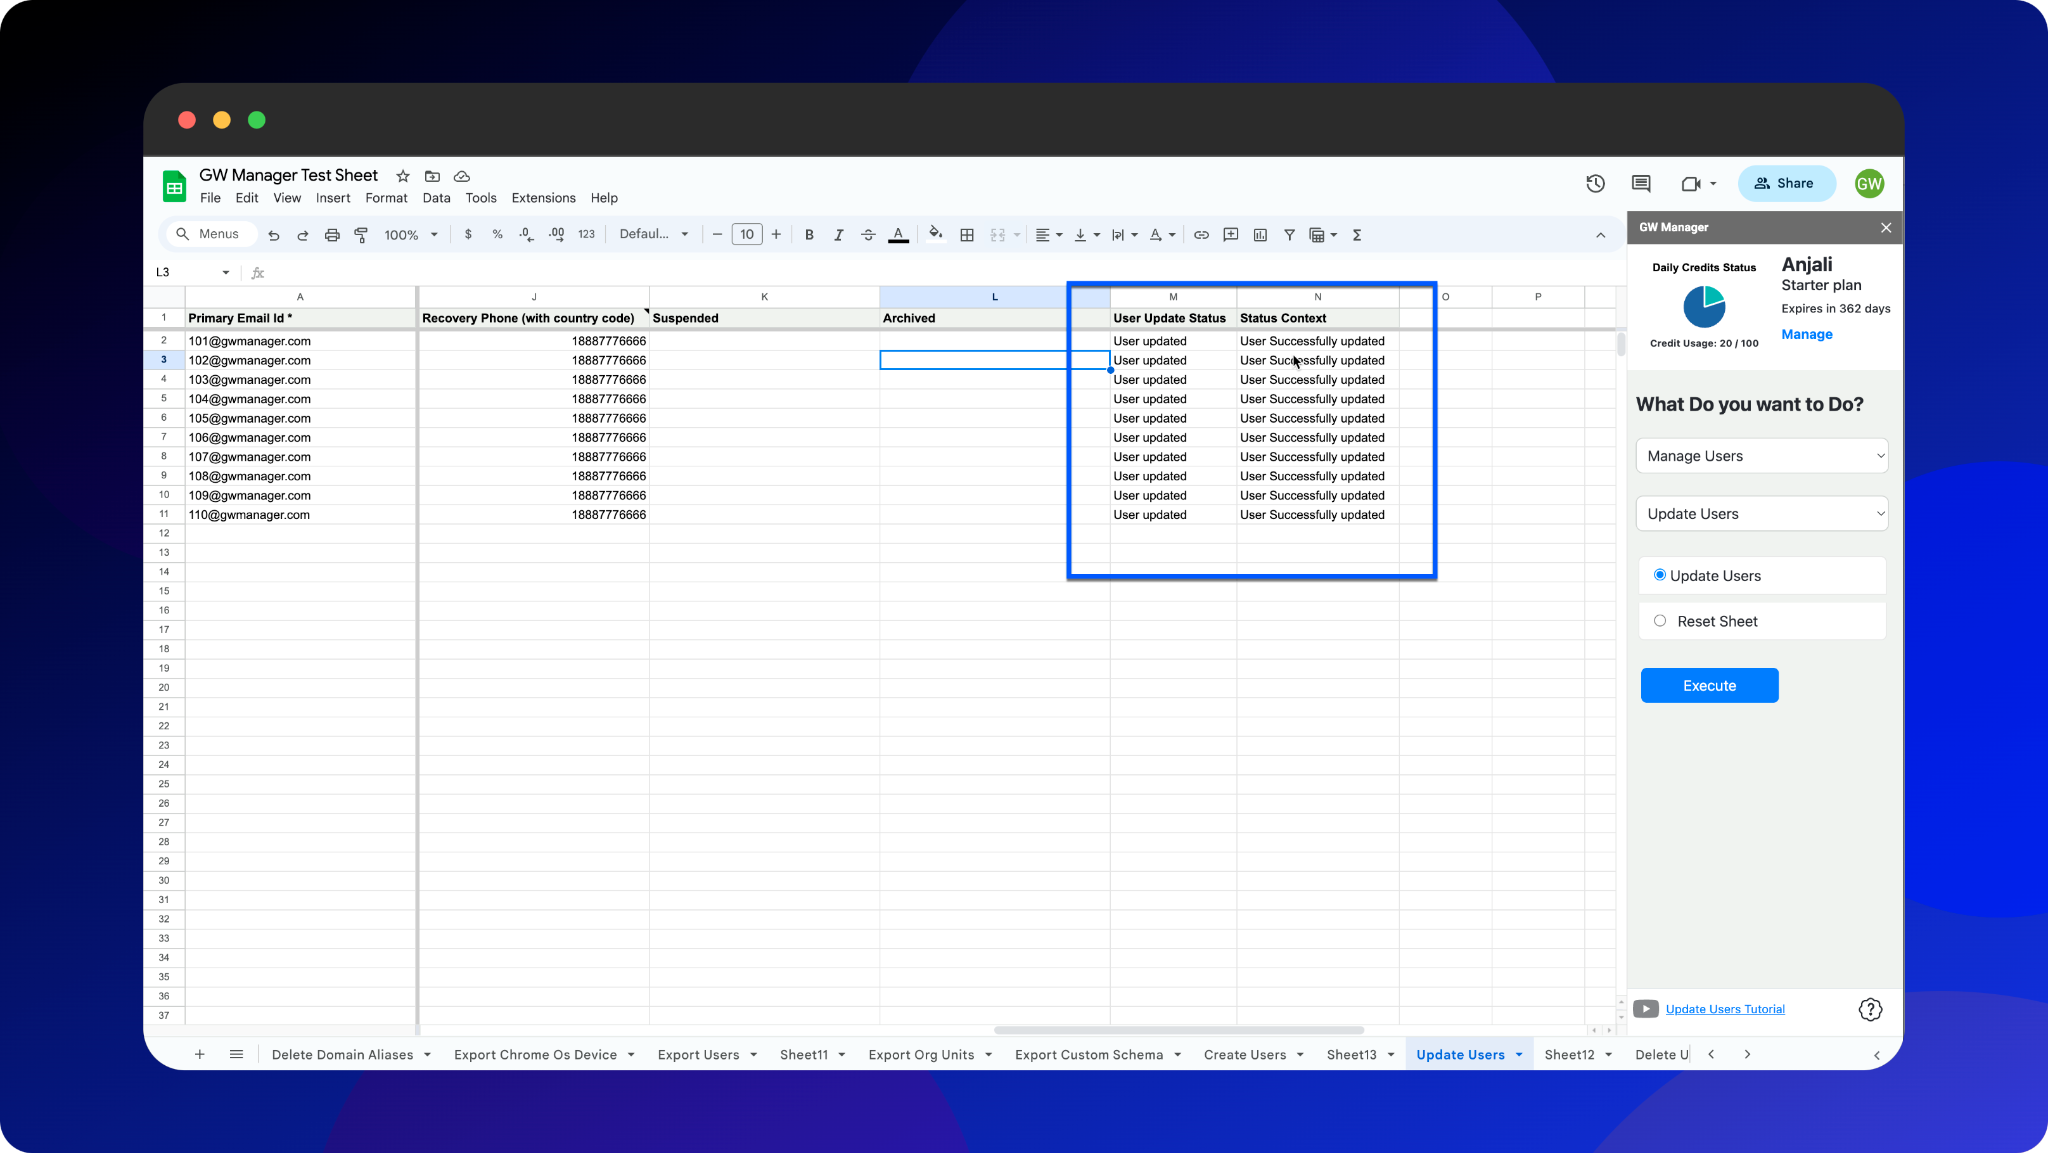The width and height of the screenshot is (2048, 1153).
Task: Expand the Update Users action dropdown
Action: pyautogui.click(x=1762, y=513)
